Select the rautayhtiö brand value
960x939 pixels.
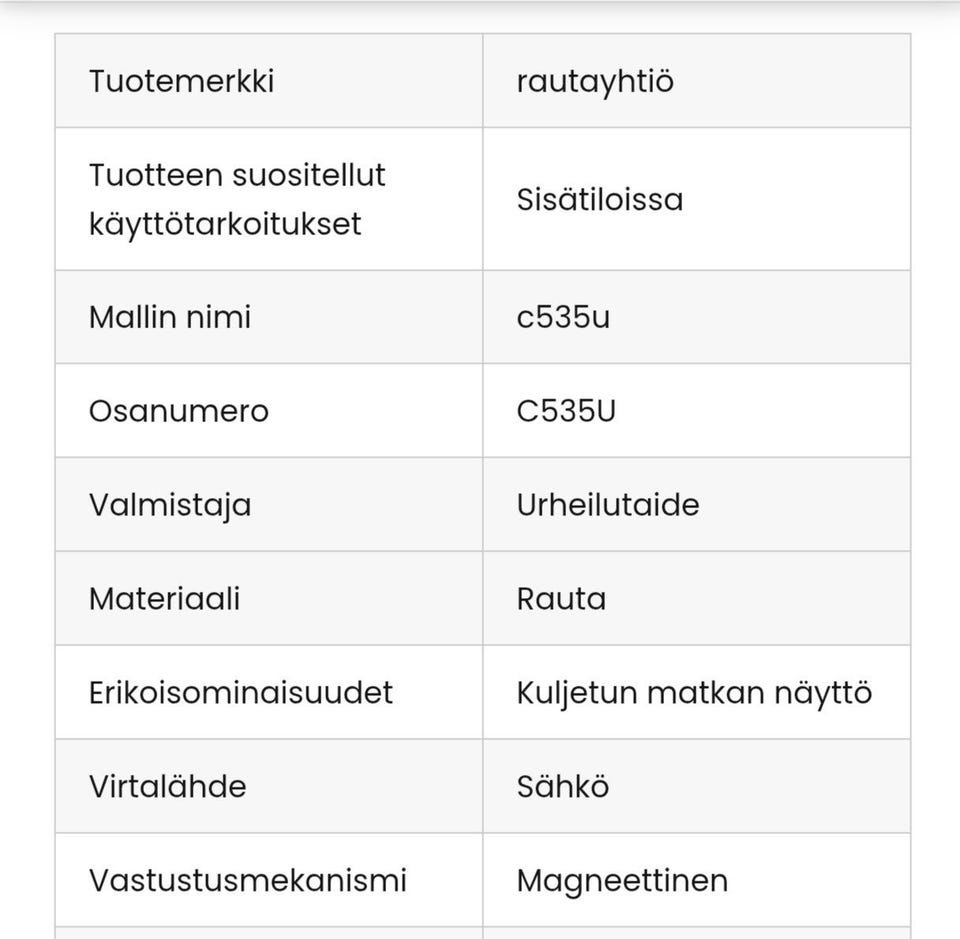pyautogui.click(x=595, y=81)
